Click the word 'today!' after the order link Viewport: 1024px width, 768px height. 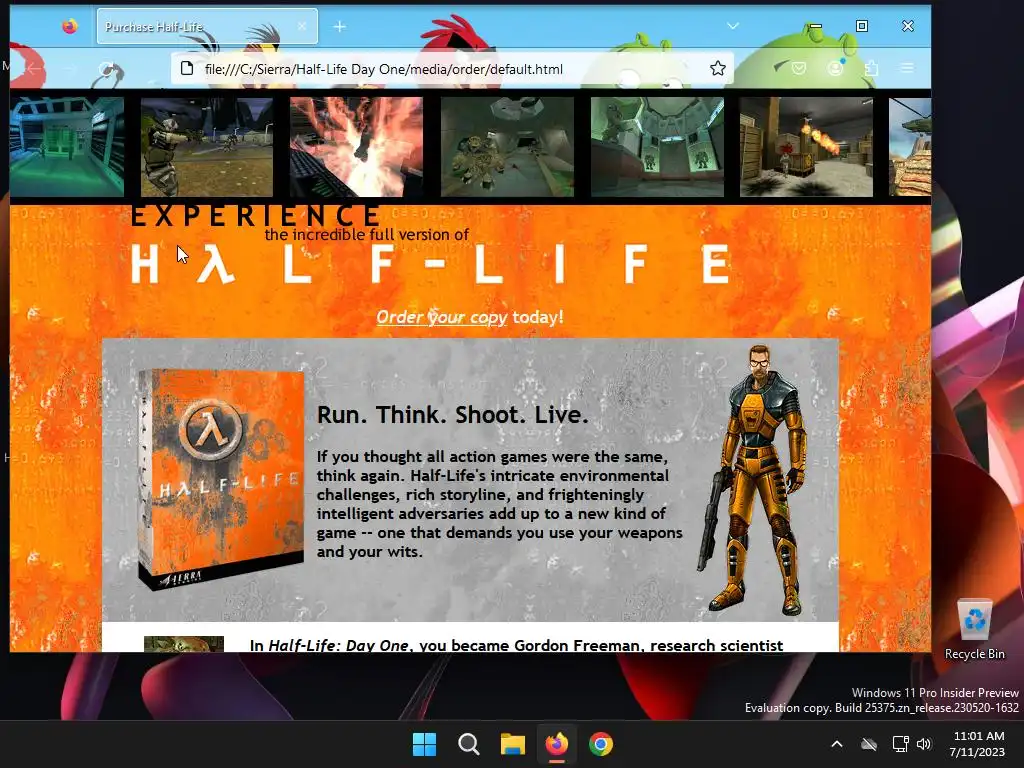[x=537, y=317]
